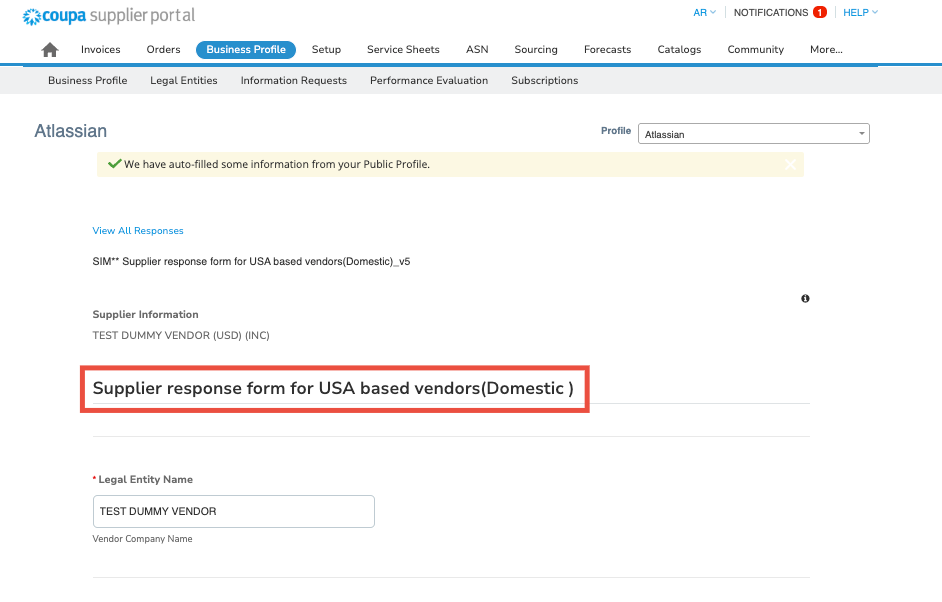The width and height of the screenshot is (942, 602).
Task: Open Performance Evaluation sub-menu
Action: pyautogui.click(x=429, y=81)
